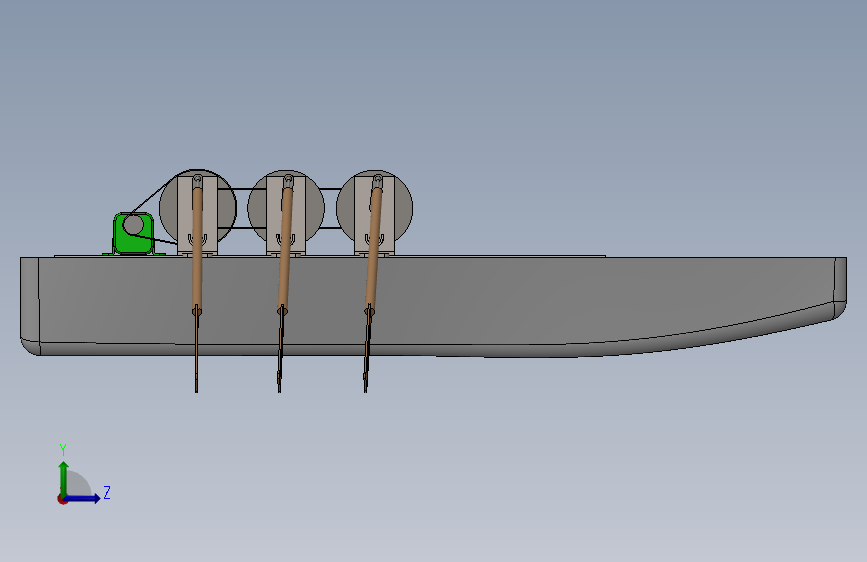Click the "Y" axis label
The height and width of the screenshot is (562, 867).
63,449
